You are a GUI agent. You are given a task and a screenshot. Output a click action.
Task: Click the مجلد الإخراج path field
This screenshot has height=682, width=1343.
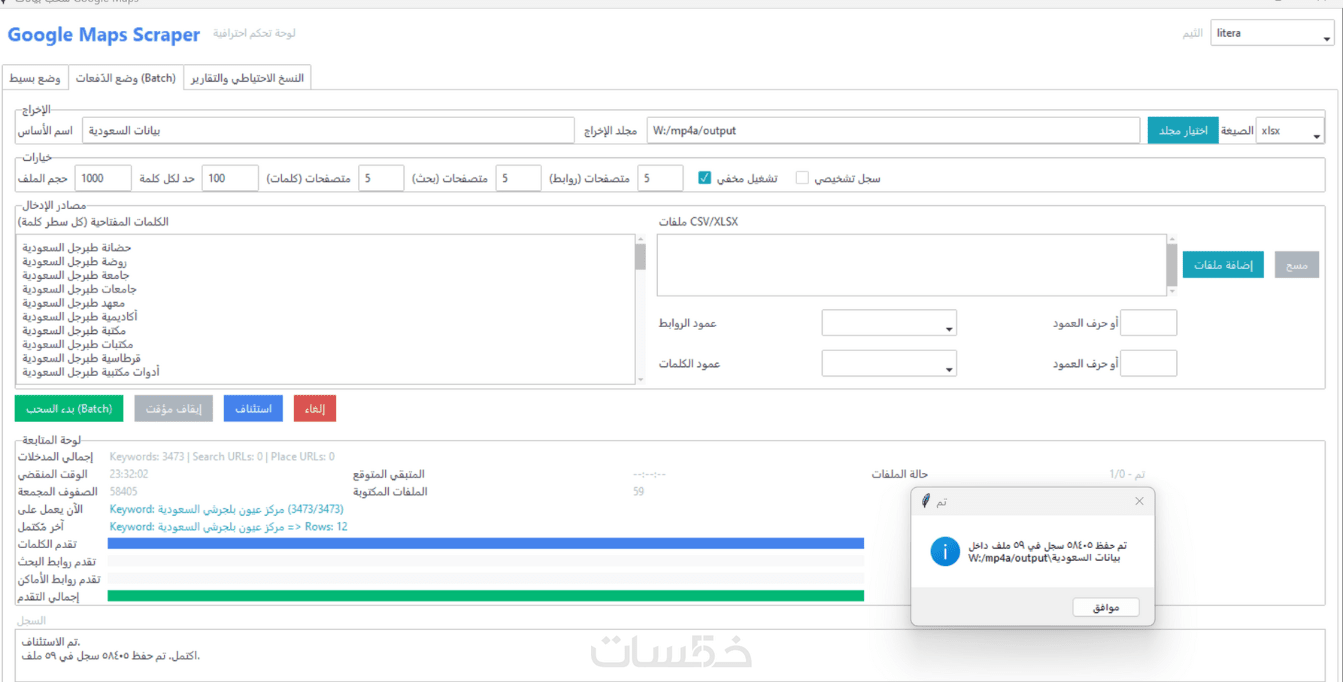(893, 130)
